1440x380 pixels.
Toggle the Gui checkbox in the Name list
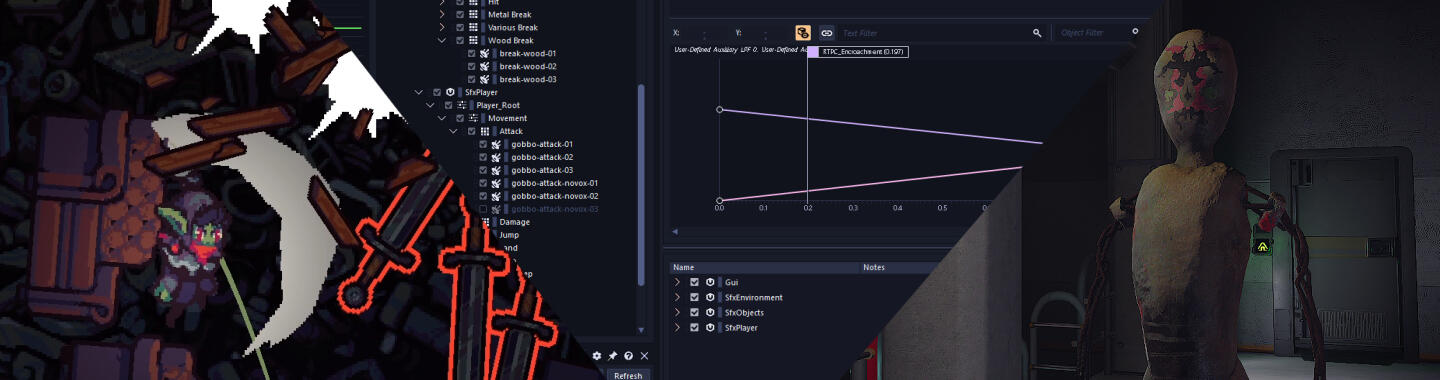tap(694, 282)
